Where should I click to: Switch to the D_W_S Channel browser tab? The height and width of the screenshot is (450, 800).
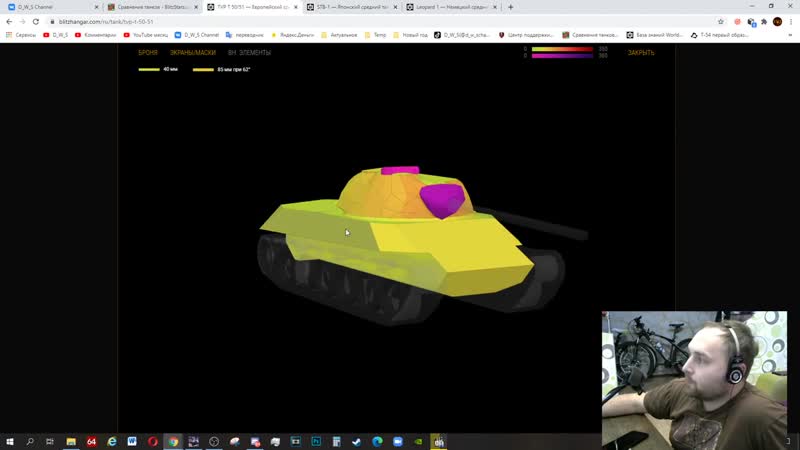[51, 7]
